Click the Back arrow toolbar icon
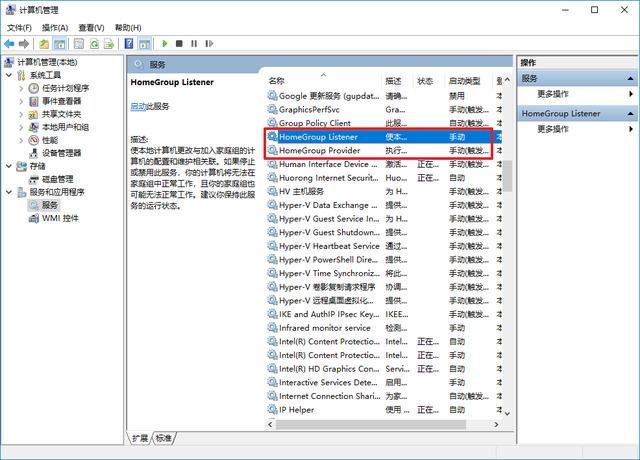This screenshot has width=640, height=460. pyautogui.click(x=9, y=44)
